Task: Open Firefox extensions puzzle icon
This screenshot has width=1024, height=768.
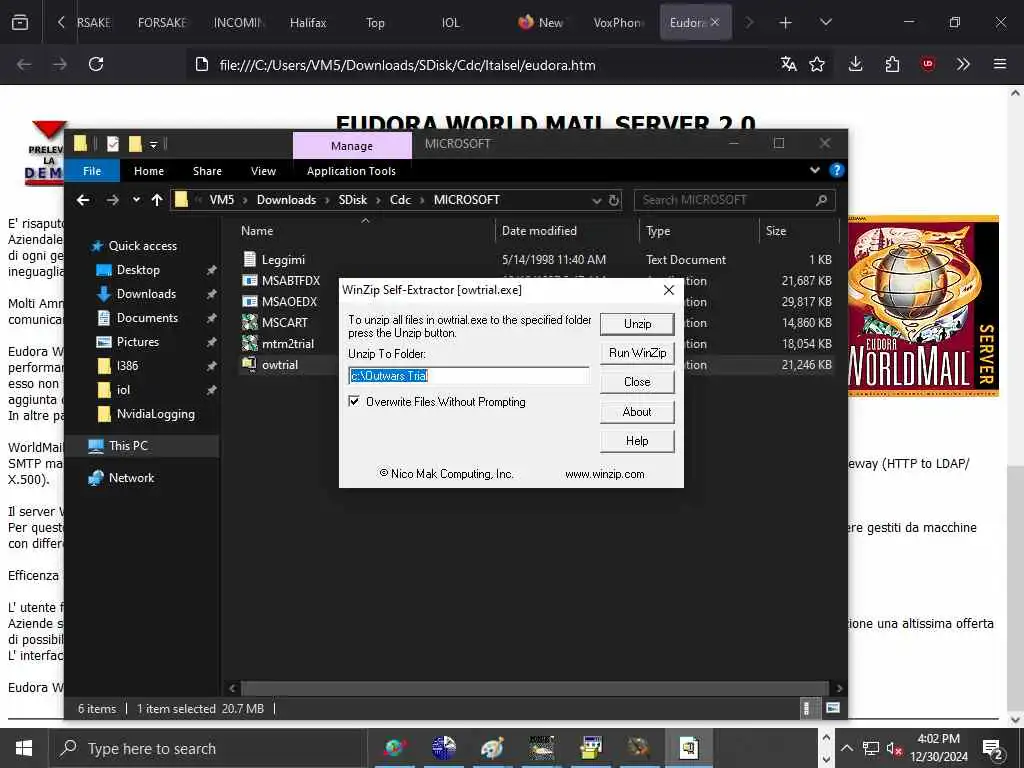Action: [892, 64]
